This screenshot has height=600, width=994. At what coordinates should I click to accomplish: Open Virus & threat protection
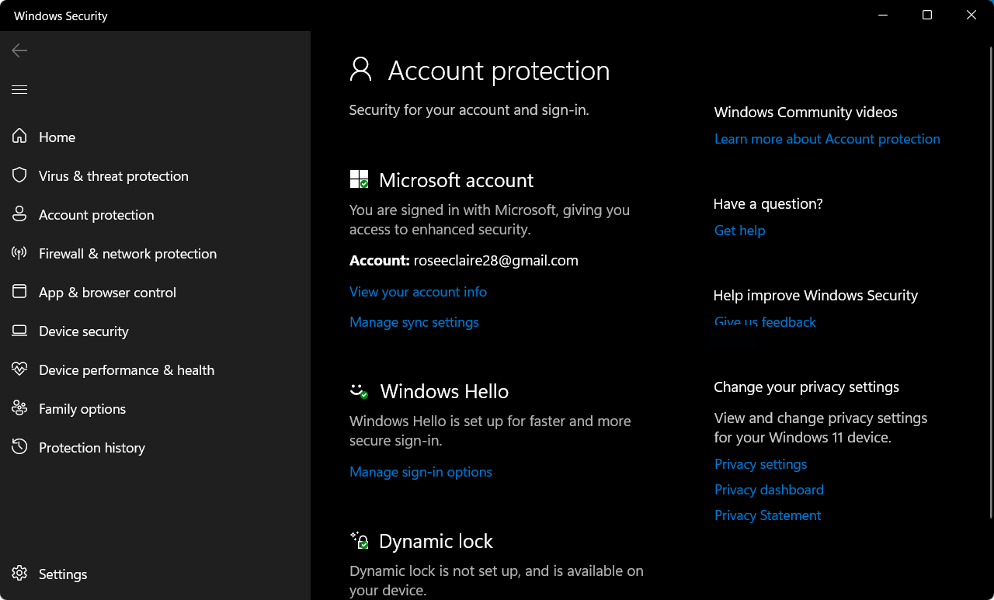point(20,176)
